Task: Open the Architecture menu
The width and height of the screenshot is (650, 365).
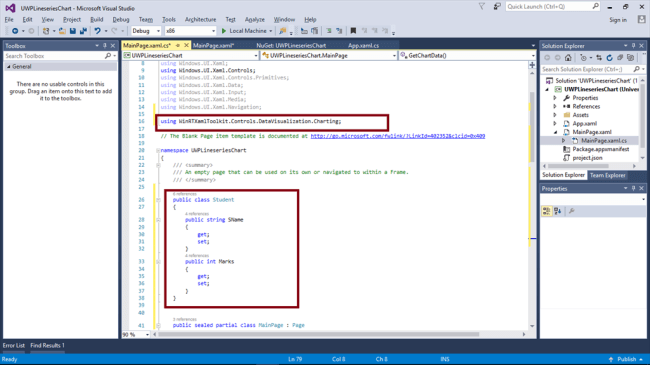Action: [x=200, y=19]
